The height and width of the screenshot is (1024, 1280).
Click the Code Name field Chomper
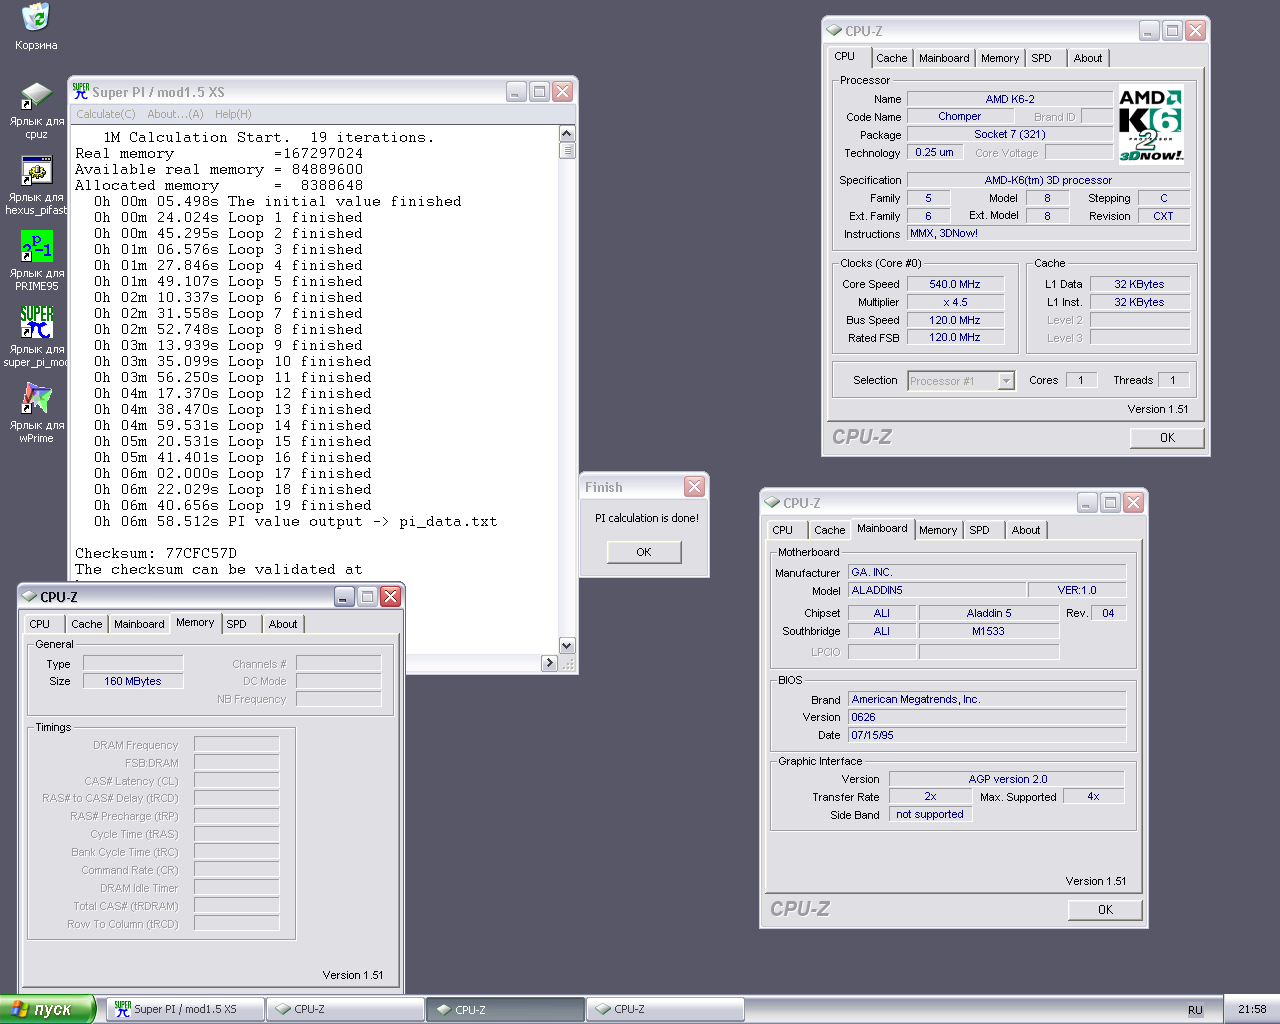[x=960, y=116]
